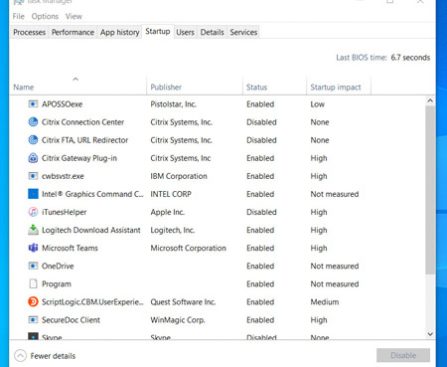Screen dimensions: 447x367
Task: Click the vertical scrollbar thumb
Action: point(430,189)
